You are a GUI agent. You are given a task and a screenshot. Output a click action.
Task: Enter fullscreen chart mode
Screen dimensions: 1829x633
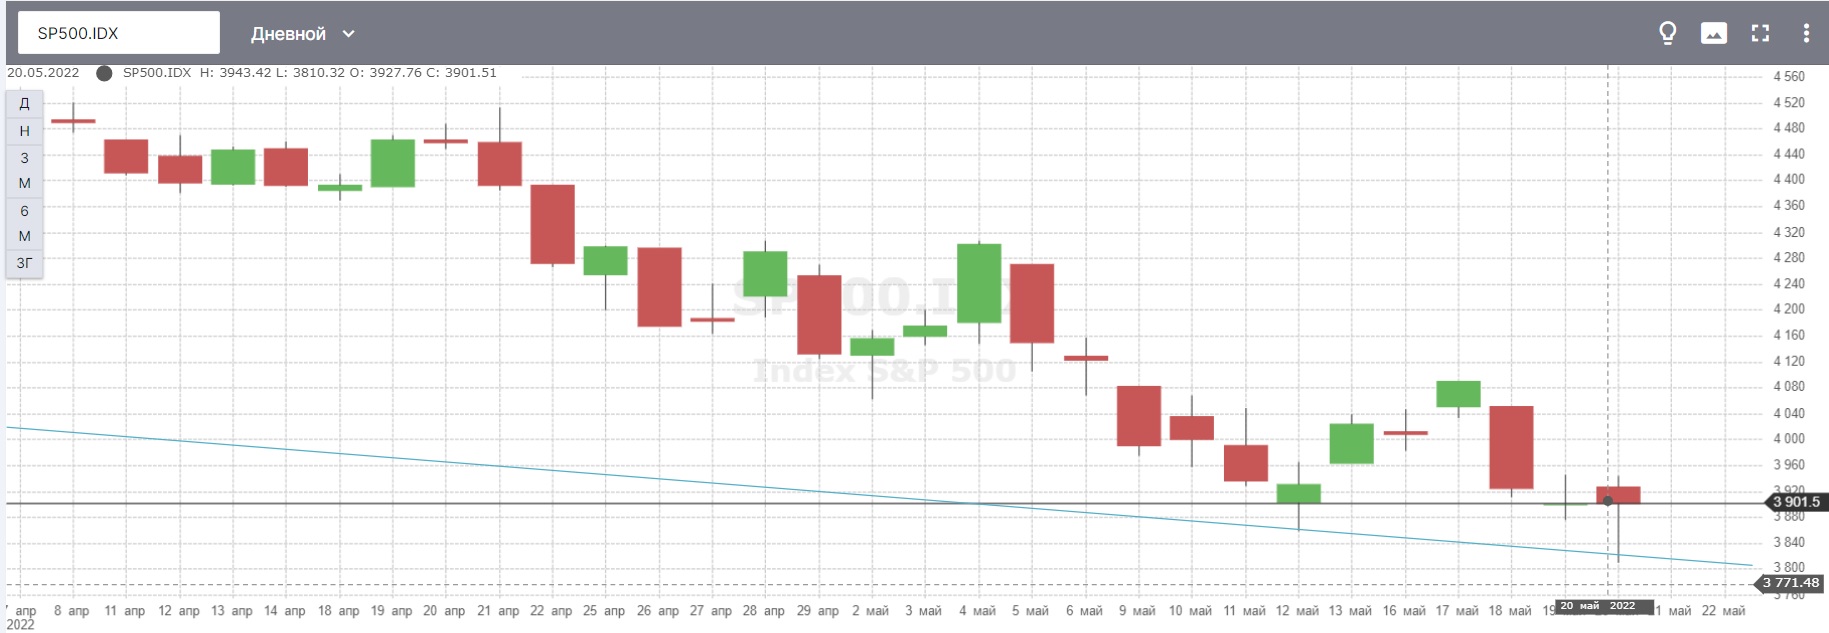click(x=1760, y=33)
